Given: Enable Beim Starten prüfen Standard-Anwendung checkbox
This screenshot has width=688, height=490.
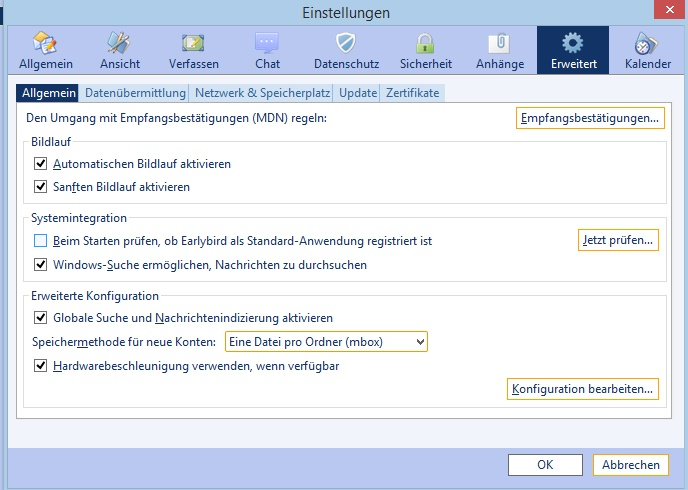Looking at the screenshot, I should [x=40, y=240].
